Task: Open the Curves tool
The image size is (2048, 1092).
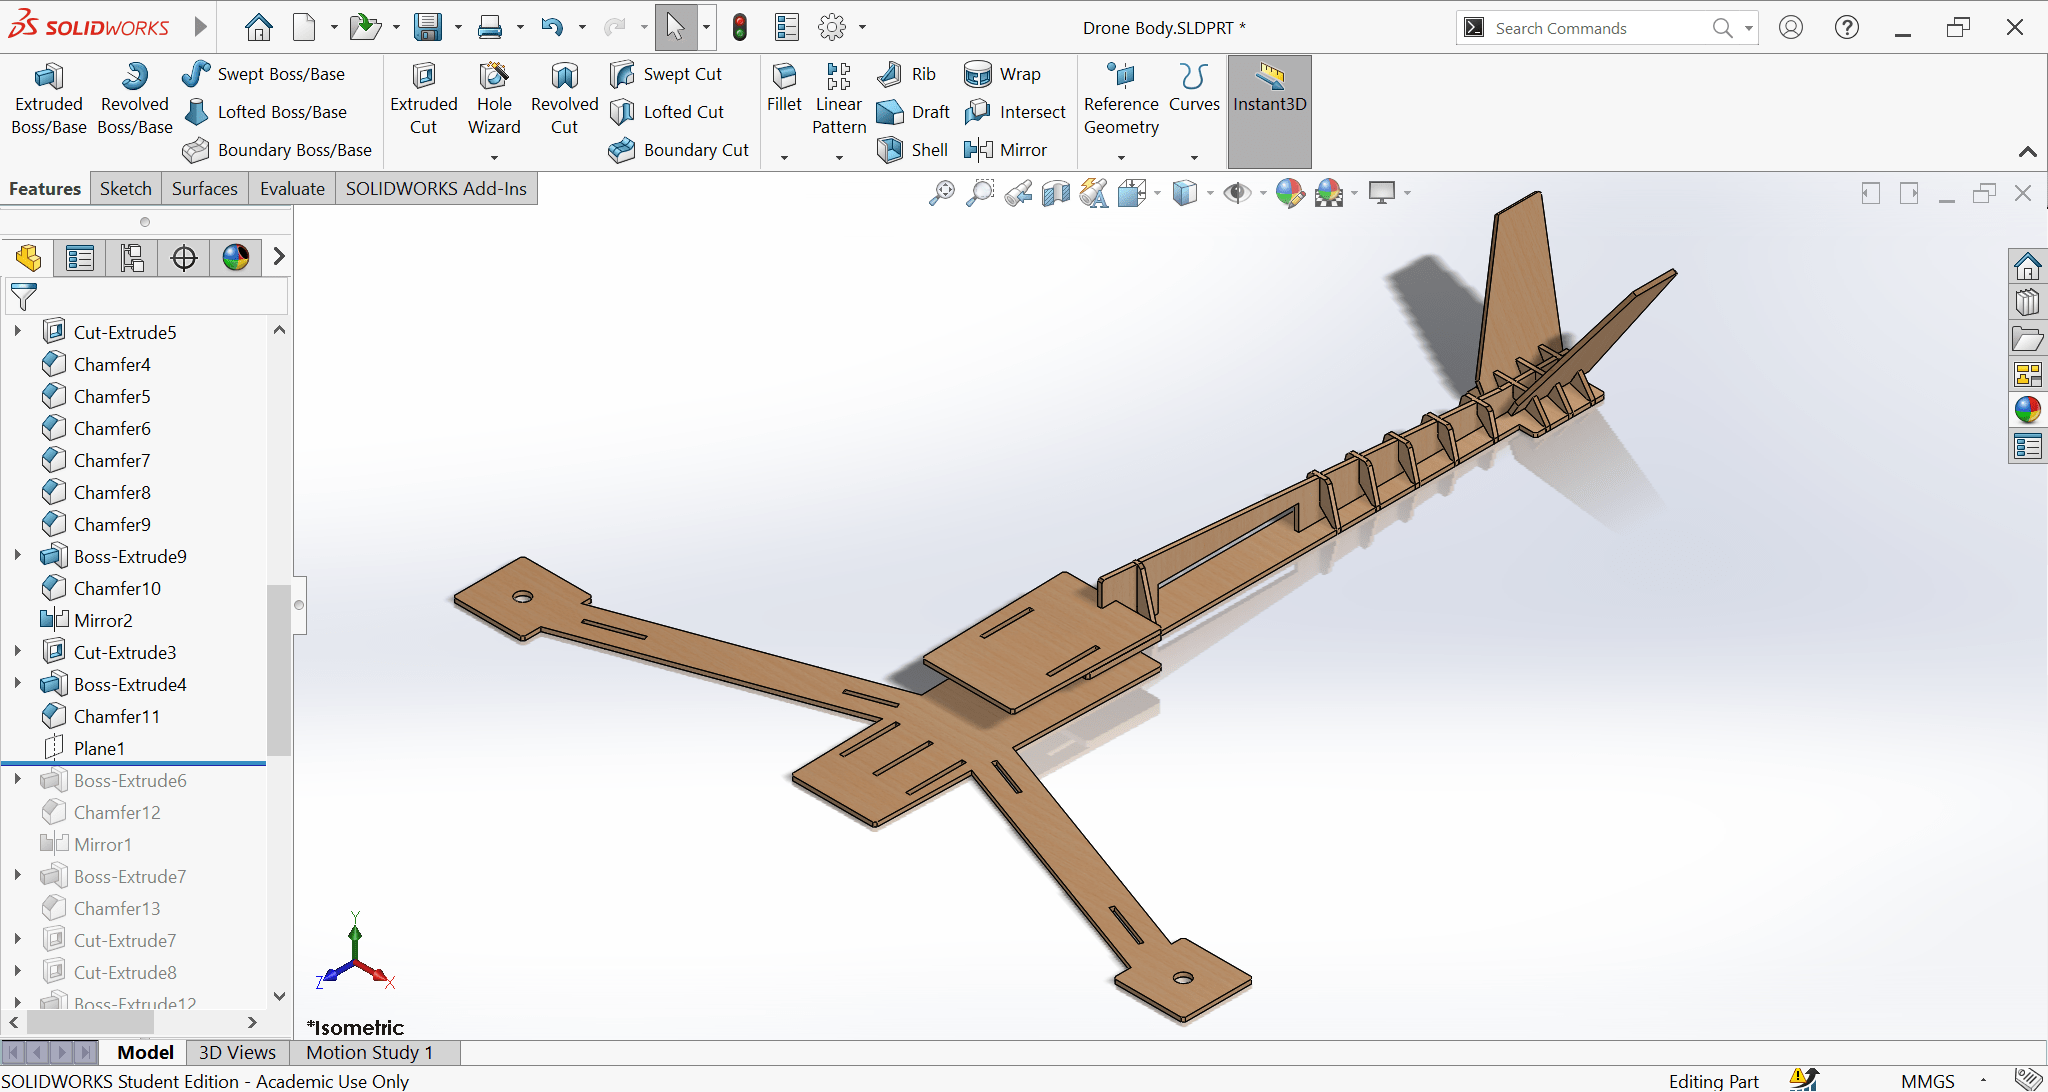Action: coord(1194,88)
